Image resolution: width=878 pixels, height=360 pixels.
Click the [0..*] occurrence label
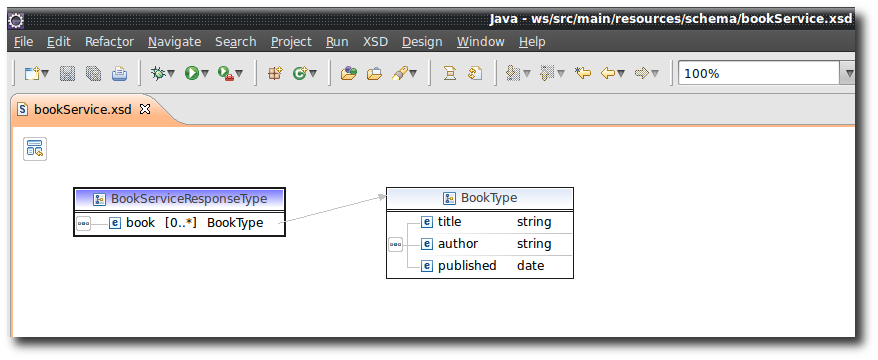pos(181,223)
